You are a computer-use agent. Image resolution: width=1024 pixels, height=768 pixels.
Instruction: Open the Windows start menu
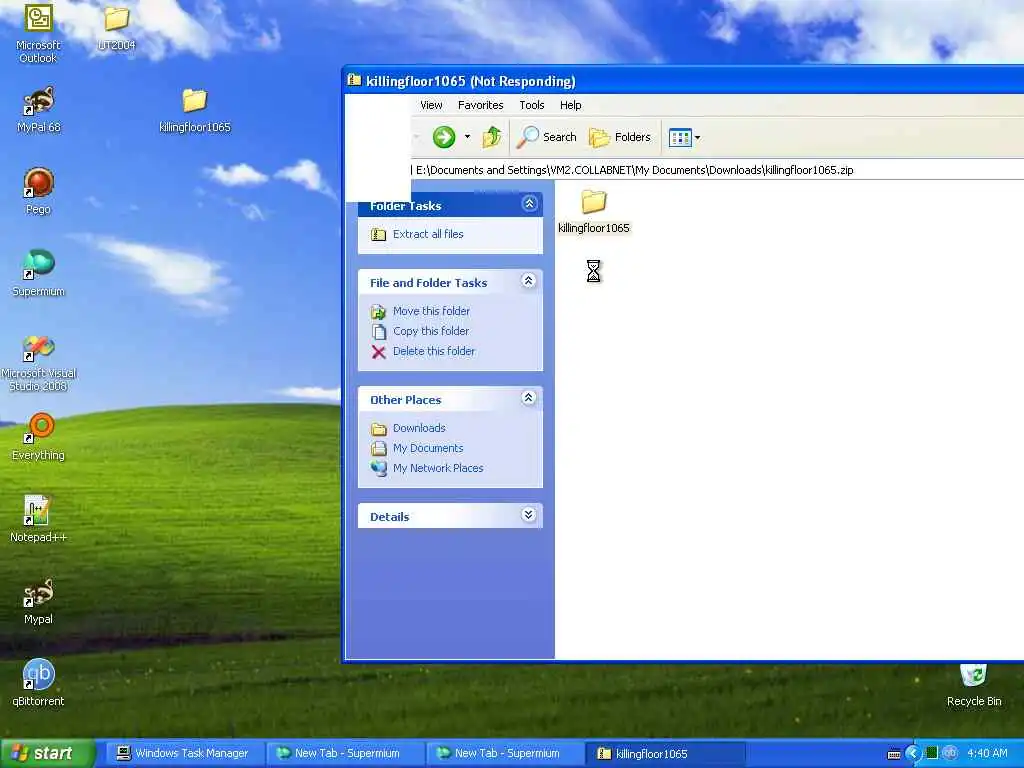[47, 754]
